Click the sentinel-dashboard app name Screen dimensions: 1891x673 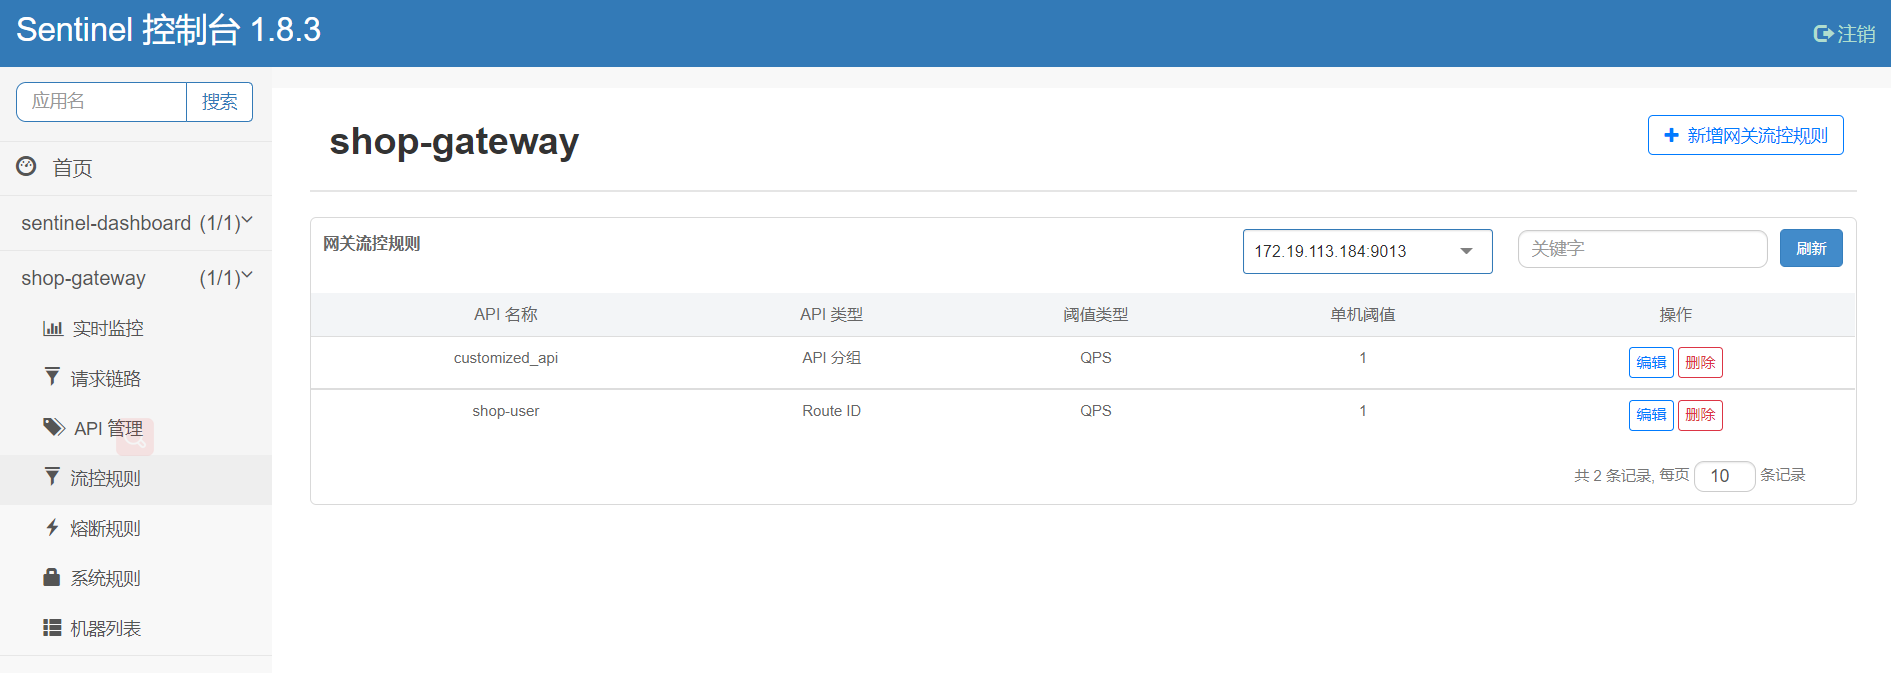(x=106, y=223)
